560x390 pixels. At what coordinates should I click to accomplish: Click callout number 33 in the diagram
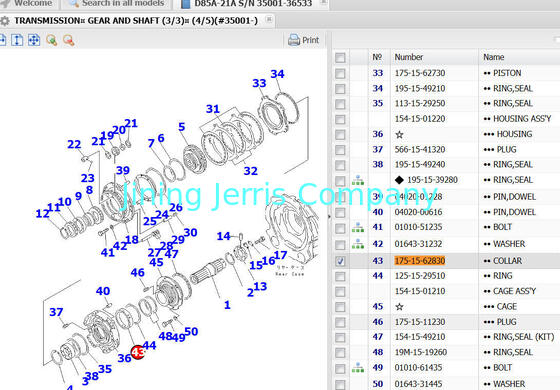(259, 83)
